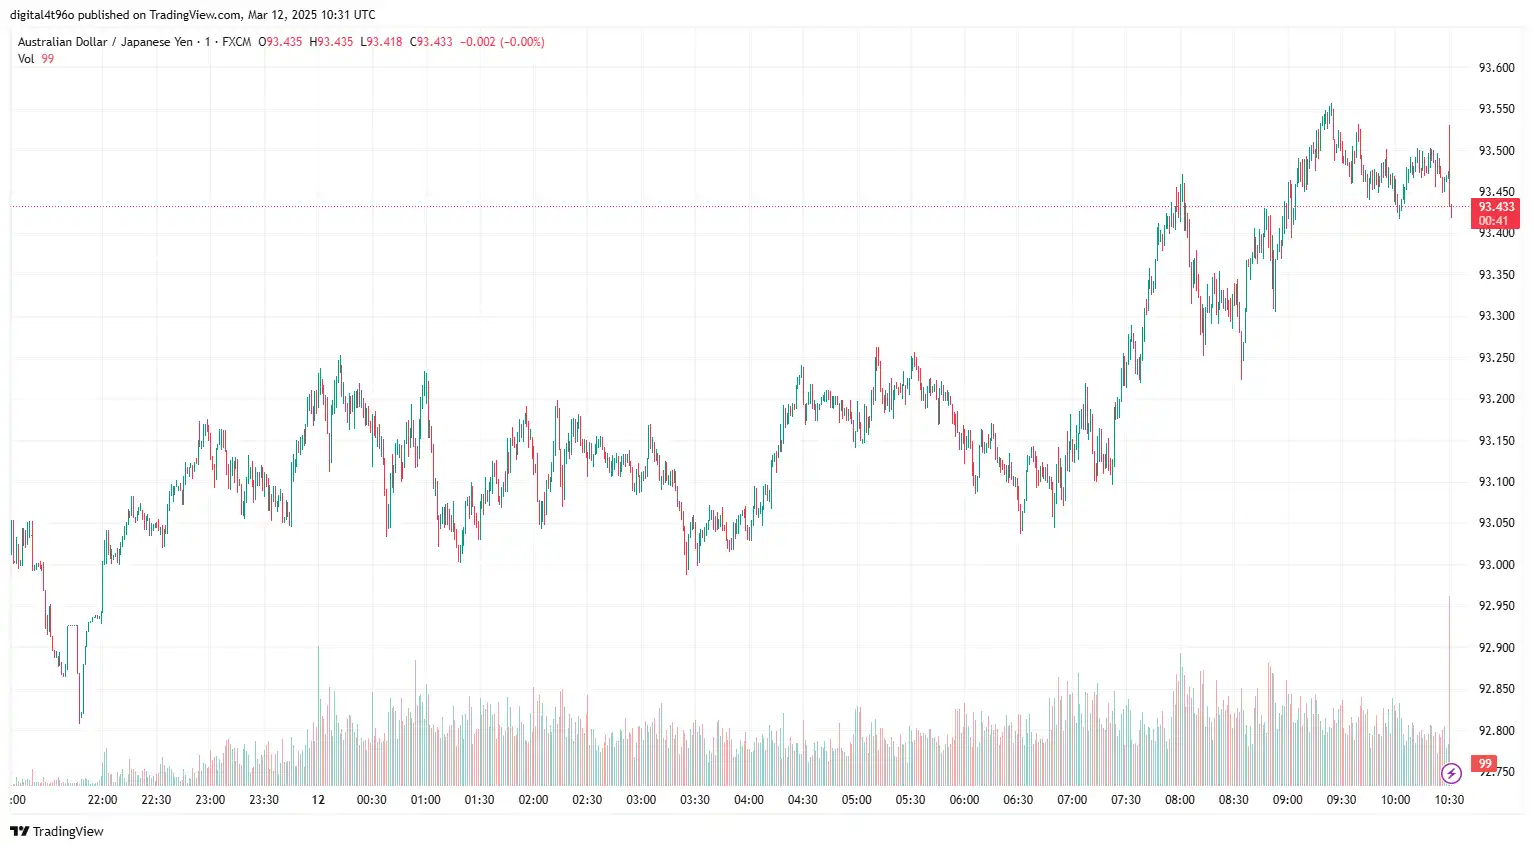Click the 05:00 time axis label

[857, 800]
